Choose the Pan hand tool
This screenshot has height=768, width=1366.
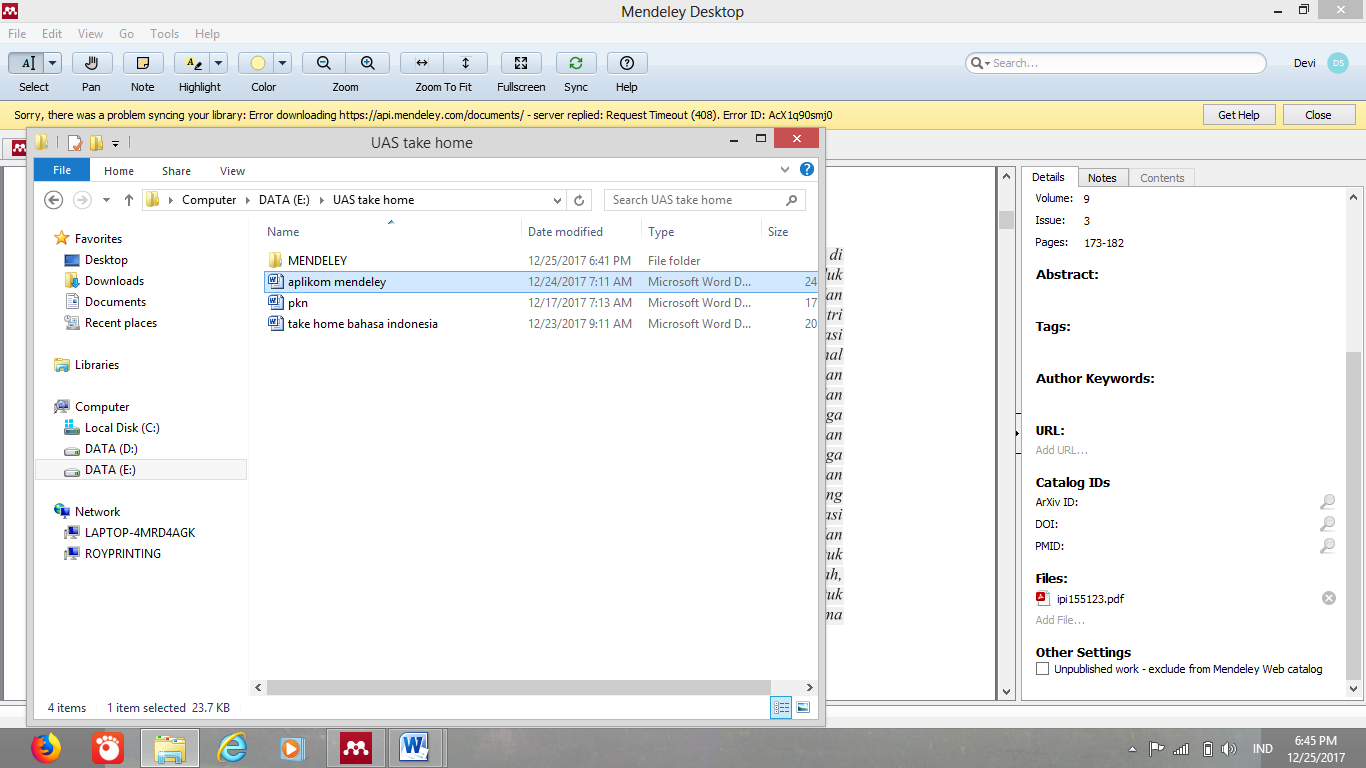pyautogui.click(x=91, y=63)
